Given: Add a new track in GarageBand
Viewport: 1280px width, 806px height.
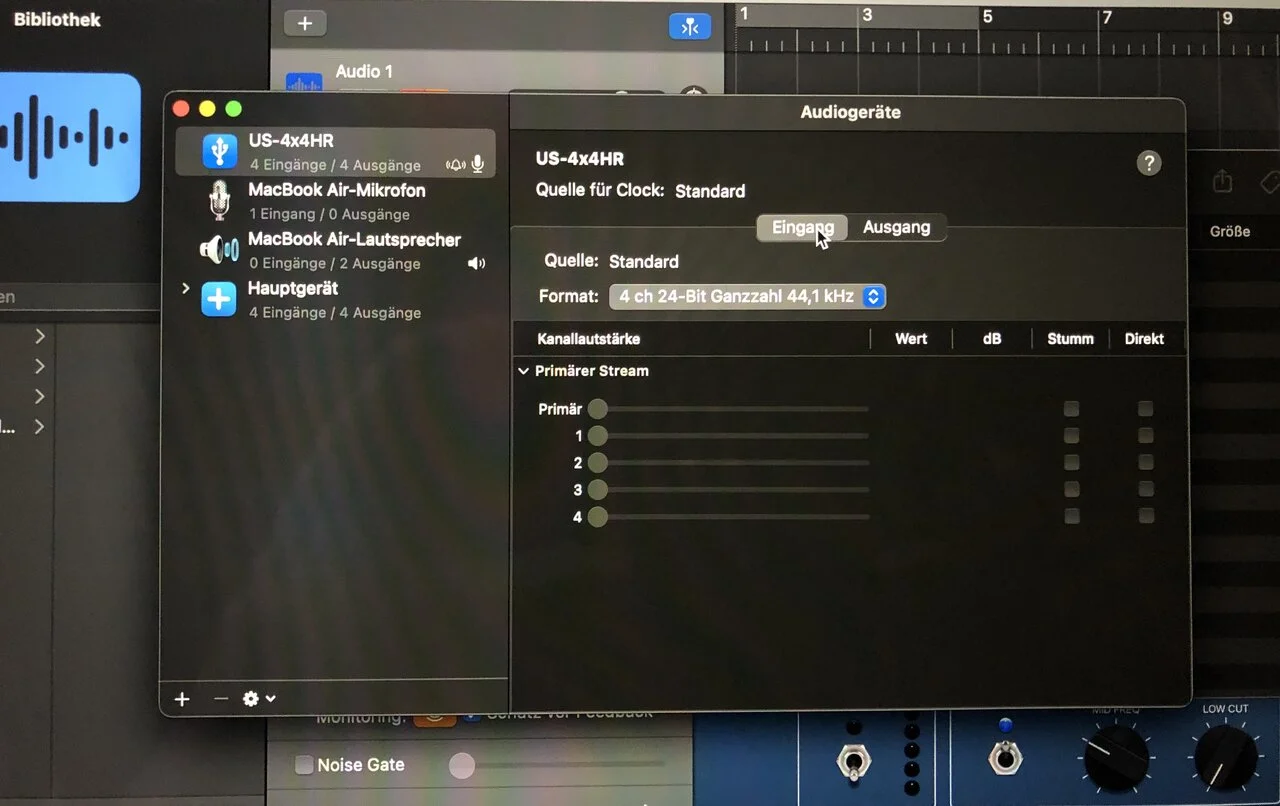Looking at the screenshot, I should click(x=305, y=23).
